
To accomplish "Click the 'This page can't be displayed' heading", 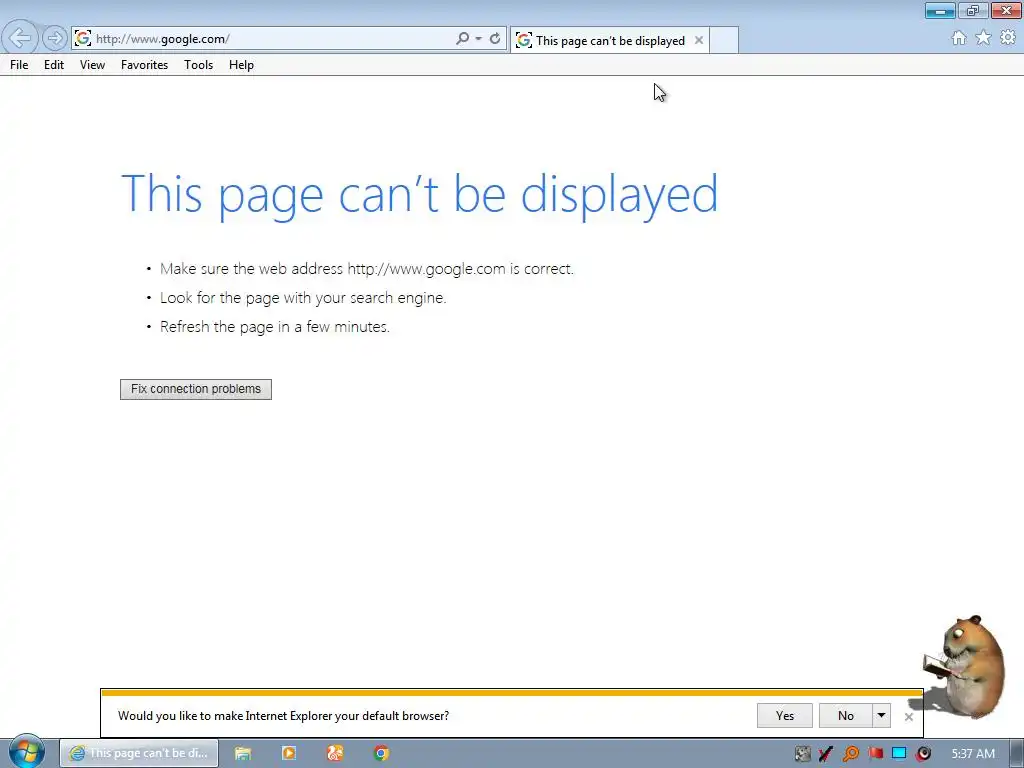I will [x=420, y=195].
